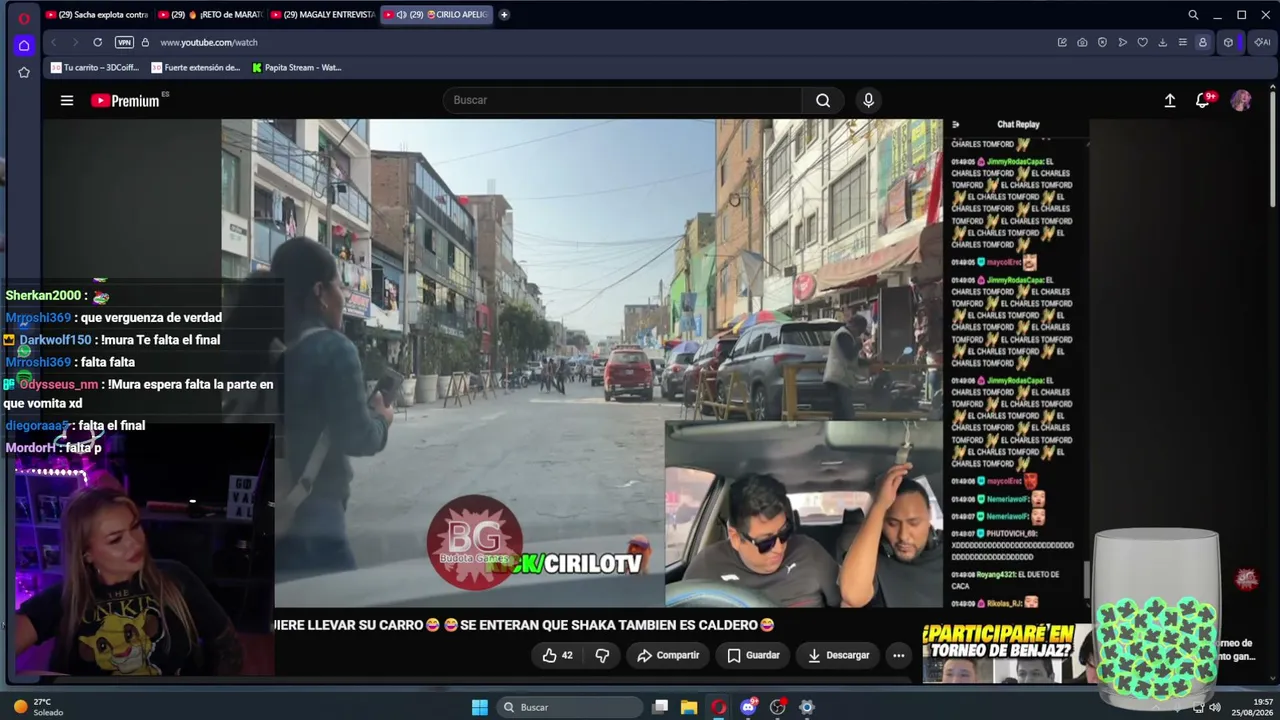Open Task View on taskbar
The width and height of the screenshot is (1280, 720).
(x=660, y=707)
